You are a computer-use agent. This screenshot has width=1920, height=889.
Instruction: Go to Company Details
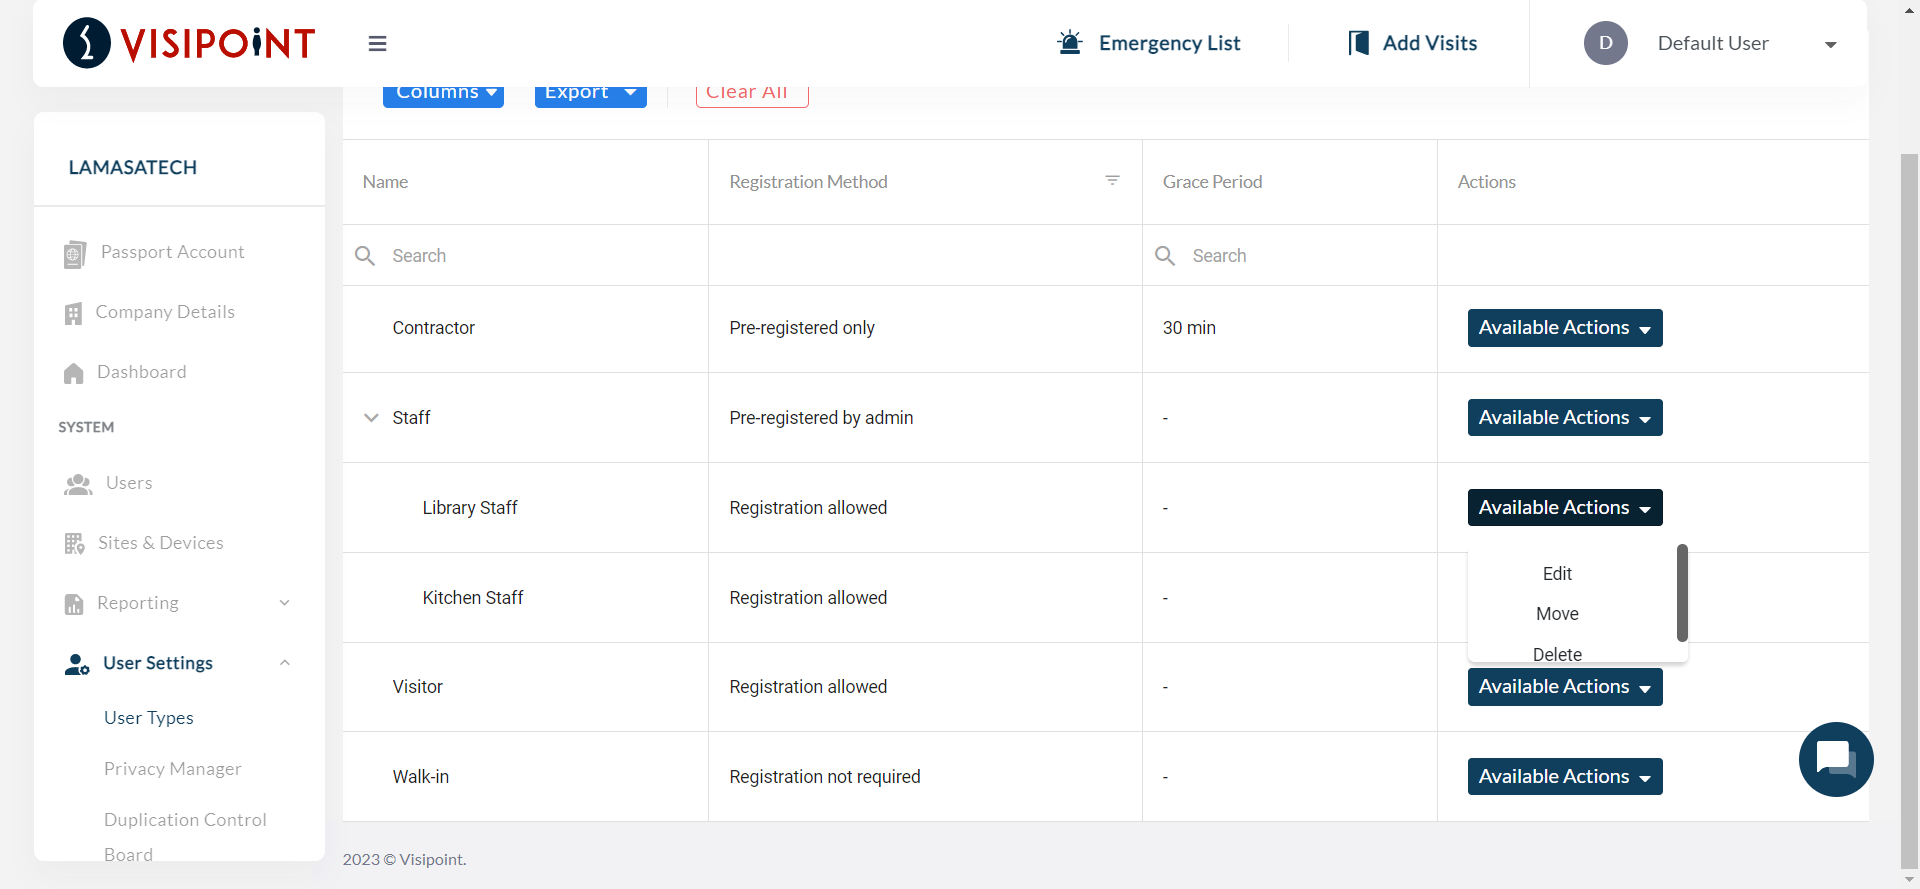165,312
